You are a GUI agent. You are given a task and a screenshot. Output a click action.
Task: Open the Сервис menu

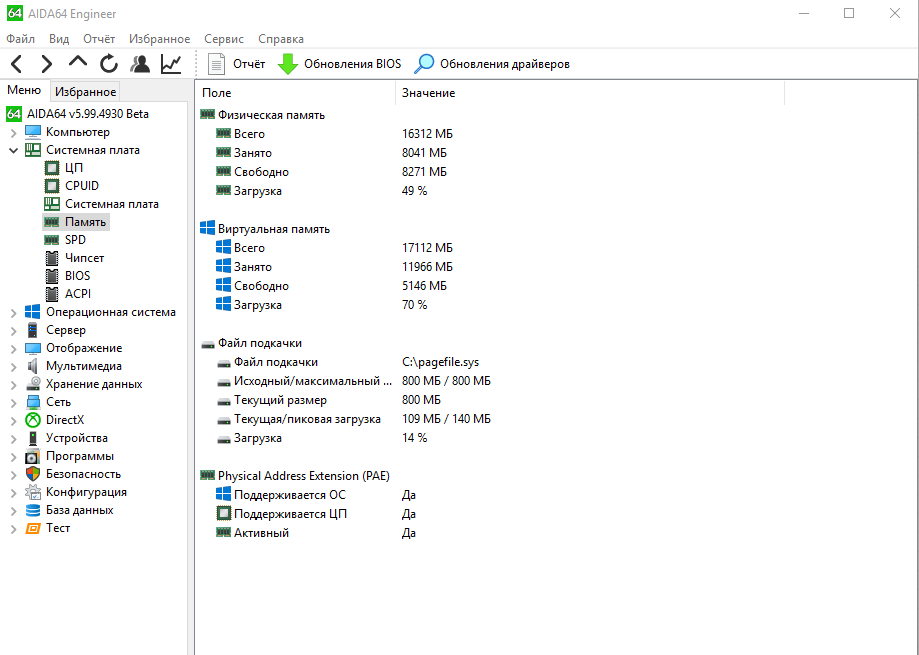click(x=224, y=39)
